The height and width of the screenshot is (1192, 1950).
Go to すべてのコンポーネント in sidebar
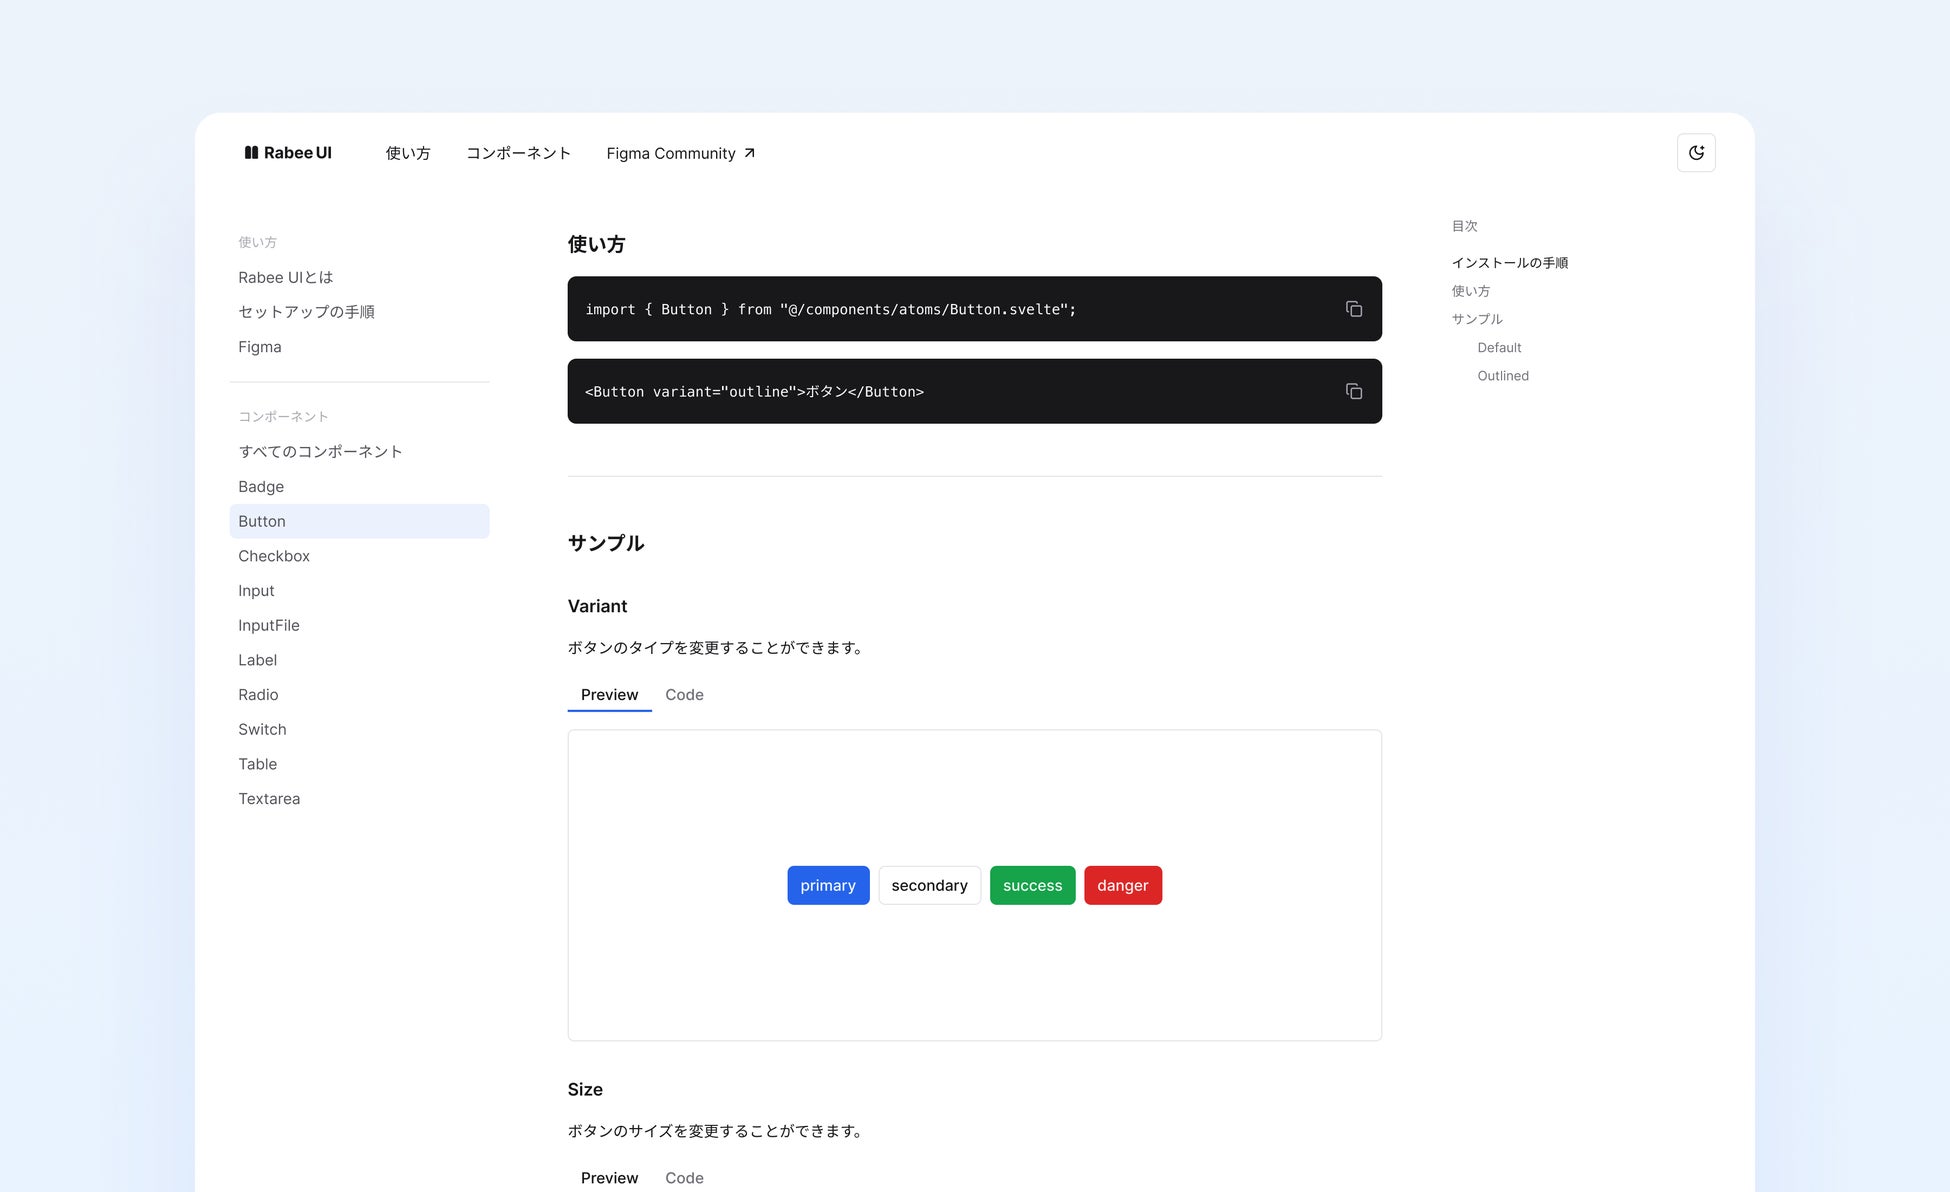(320, 452)
